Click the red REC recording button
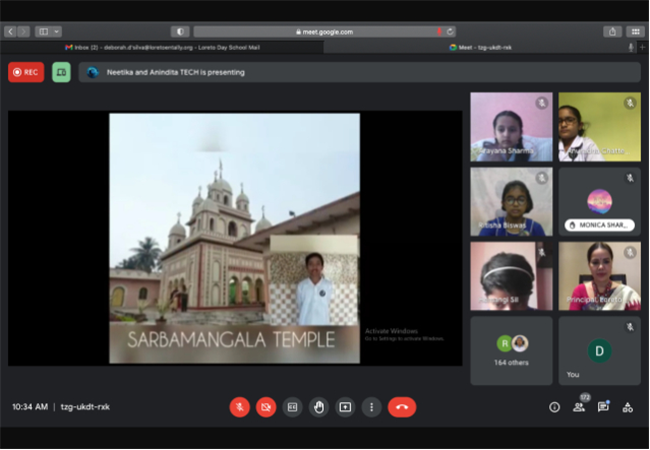 (26, 72)
